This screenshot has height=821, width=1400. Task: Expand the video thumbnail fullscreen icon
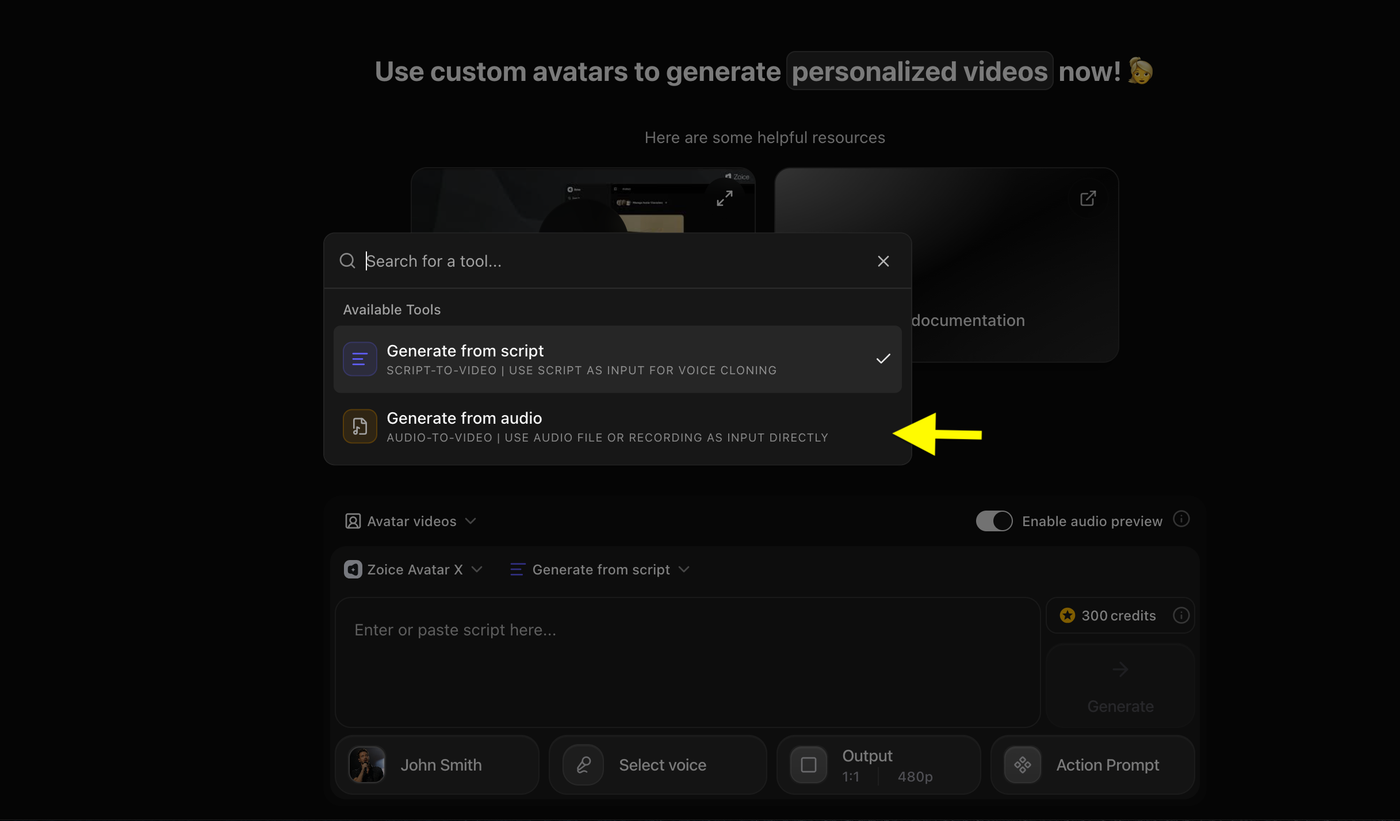[x=725, y=198]
